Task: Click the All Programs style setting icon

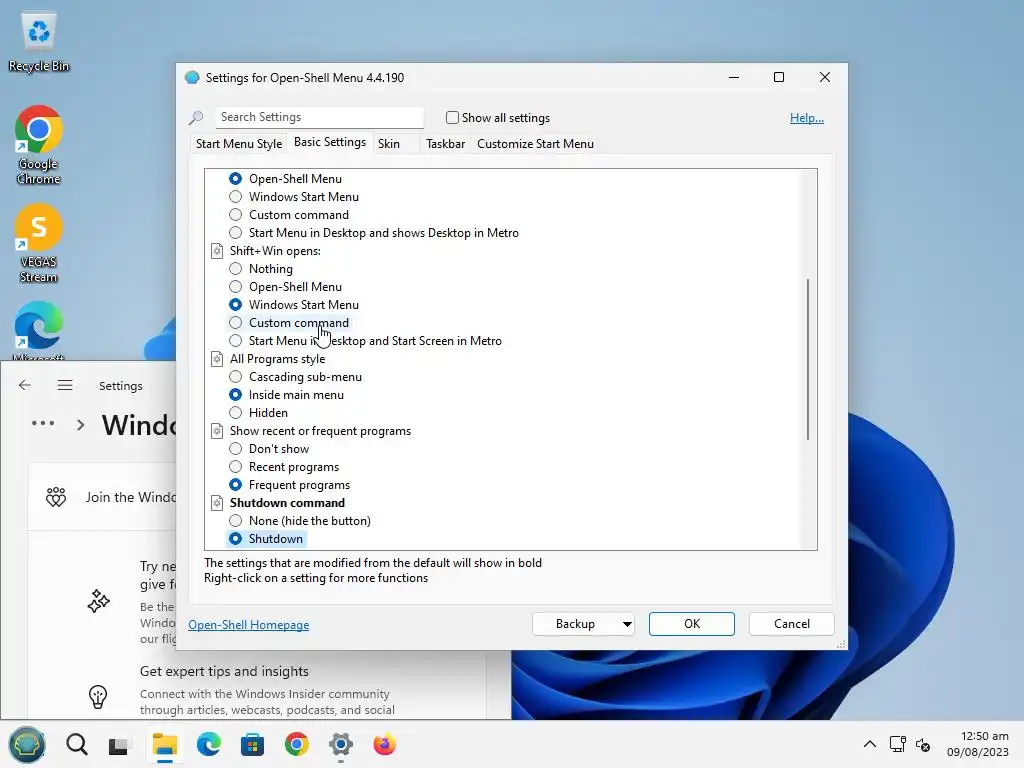Action: [217, 359]
